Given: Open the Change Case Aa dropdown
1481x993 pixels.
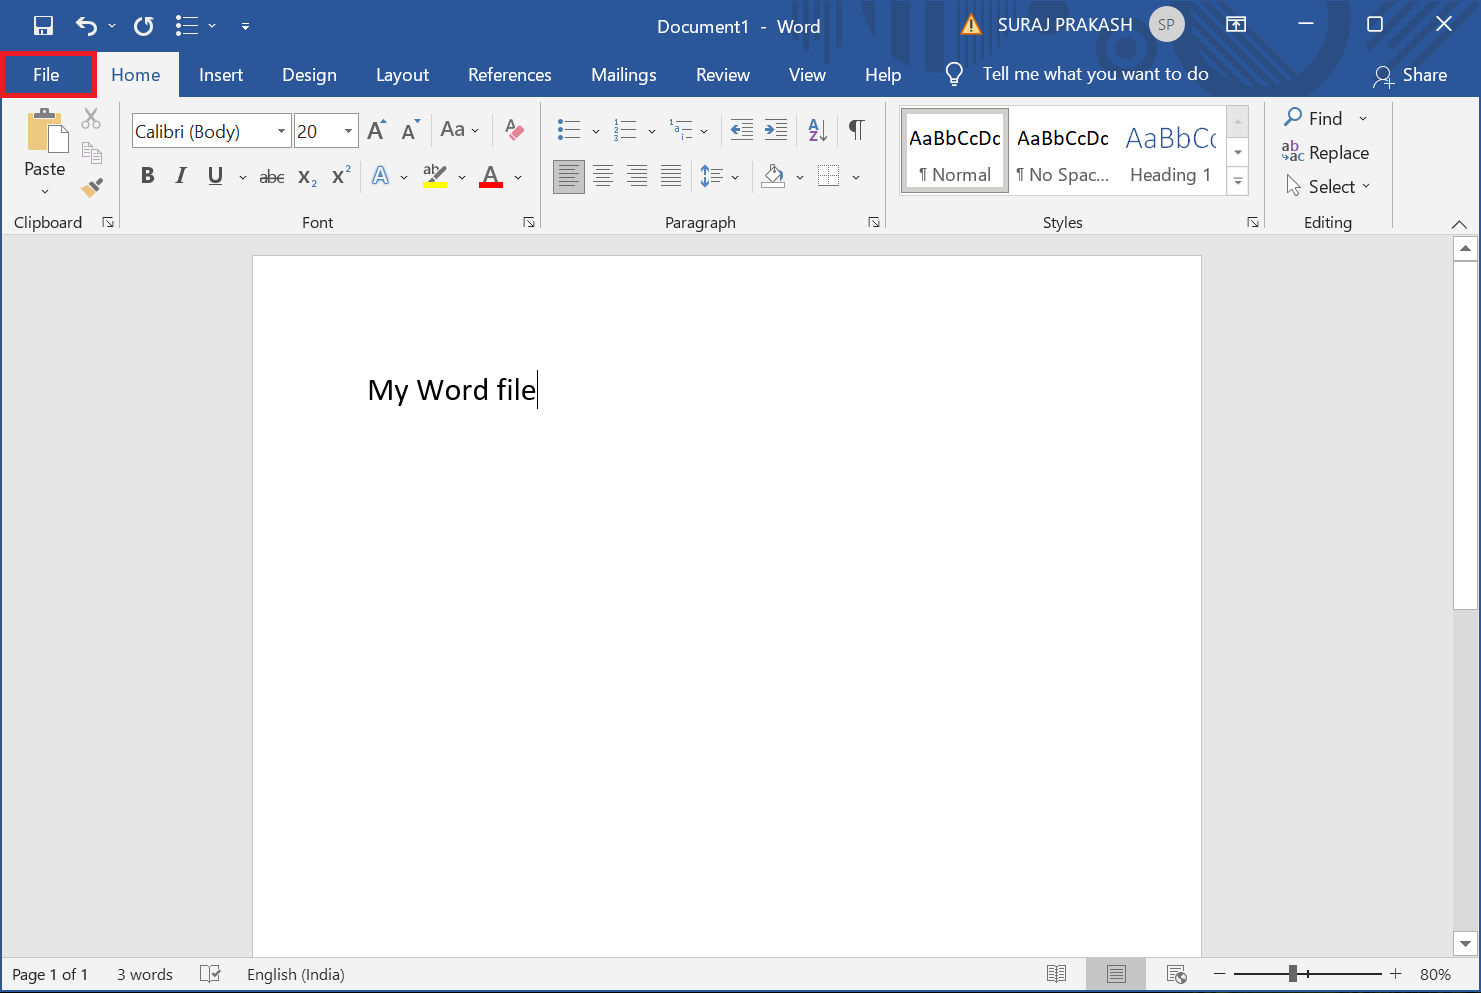Looking at the screenshot, I should [460, 129].
